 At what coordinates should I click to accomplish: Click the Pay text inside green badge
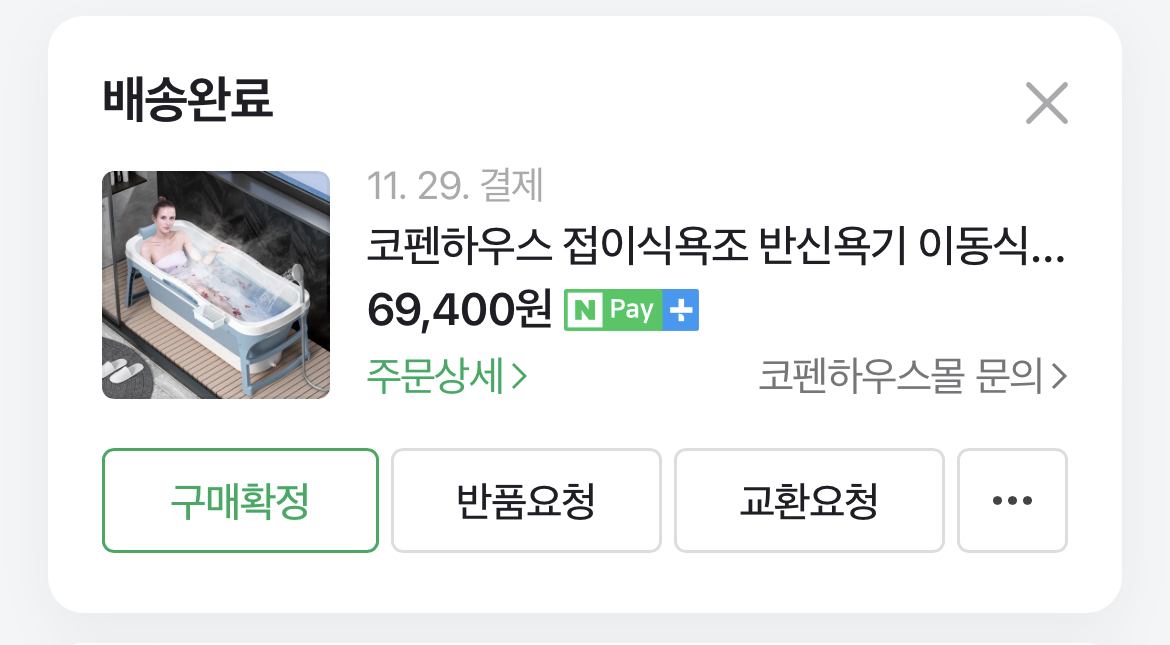pos(631,309)
